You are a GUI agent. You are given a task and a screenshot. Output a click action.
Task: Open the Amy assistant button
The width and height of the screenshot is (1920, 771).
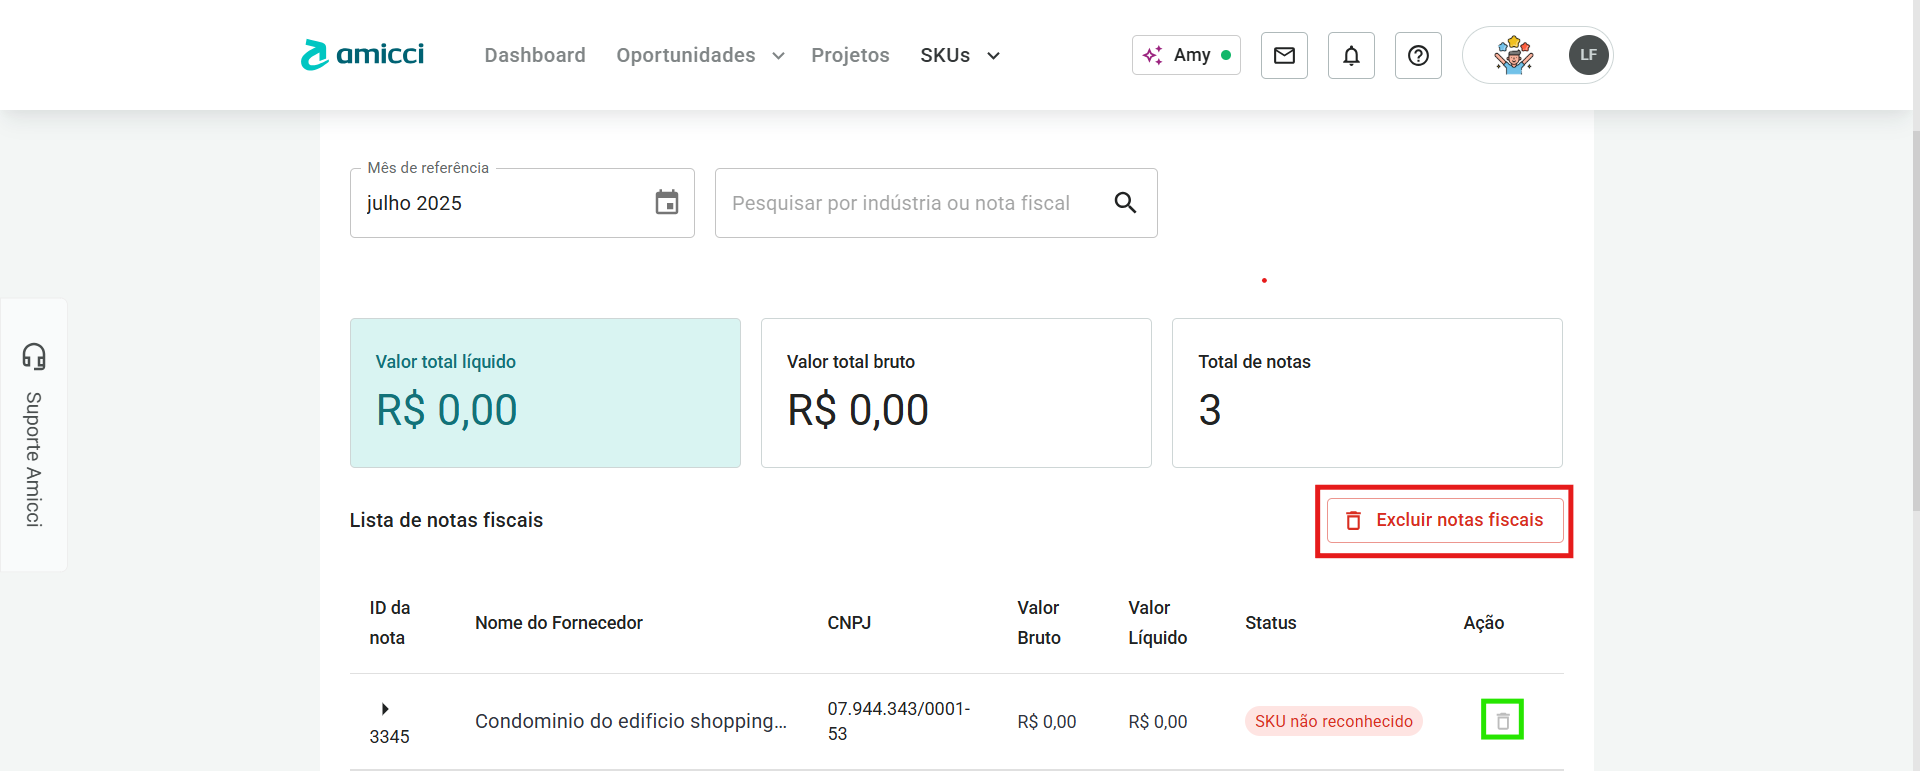[x=1186, y=56]
